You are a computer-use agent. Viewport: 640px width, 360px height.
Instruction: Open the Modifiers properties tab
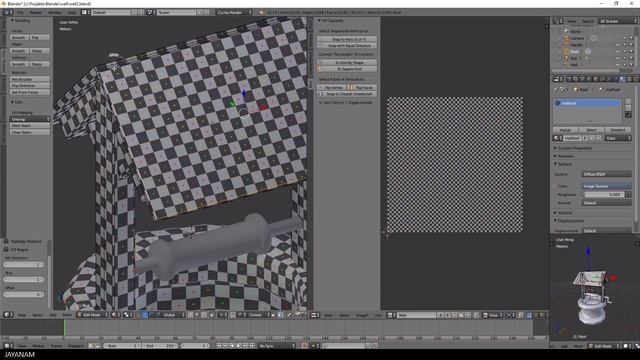(609, 79)
